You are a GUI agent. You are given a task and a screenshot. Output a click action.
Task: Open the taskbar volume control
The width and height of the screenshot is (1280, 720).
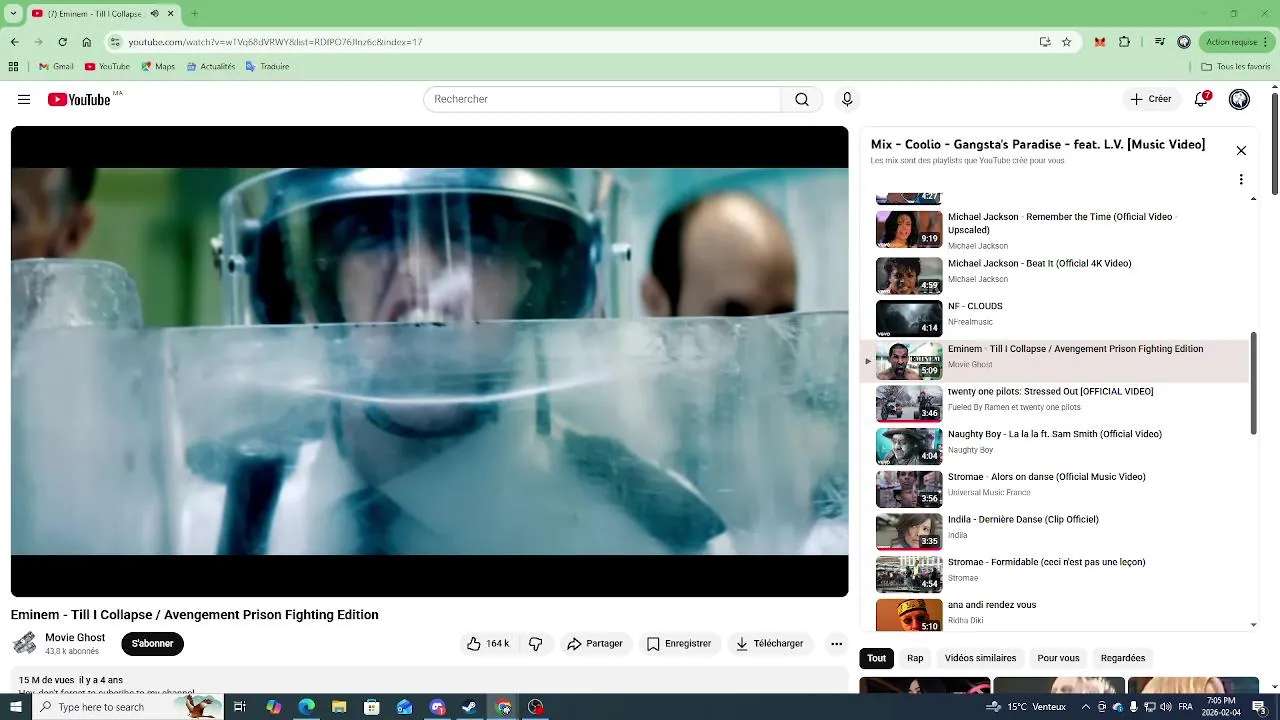1165,707
